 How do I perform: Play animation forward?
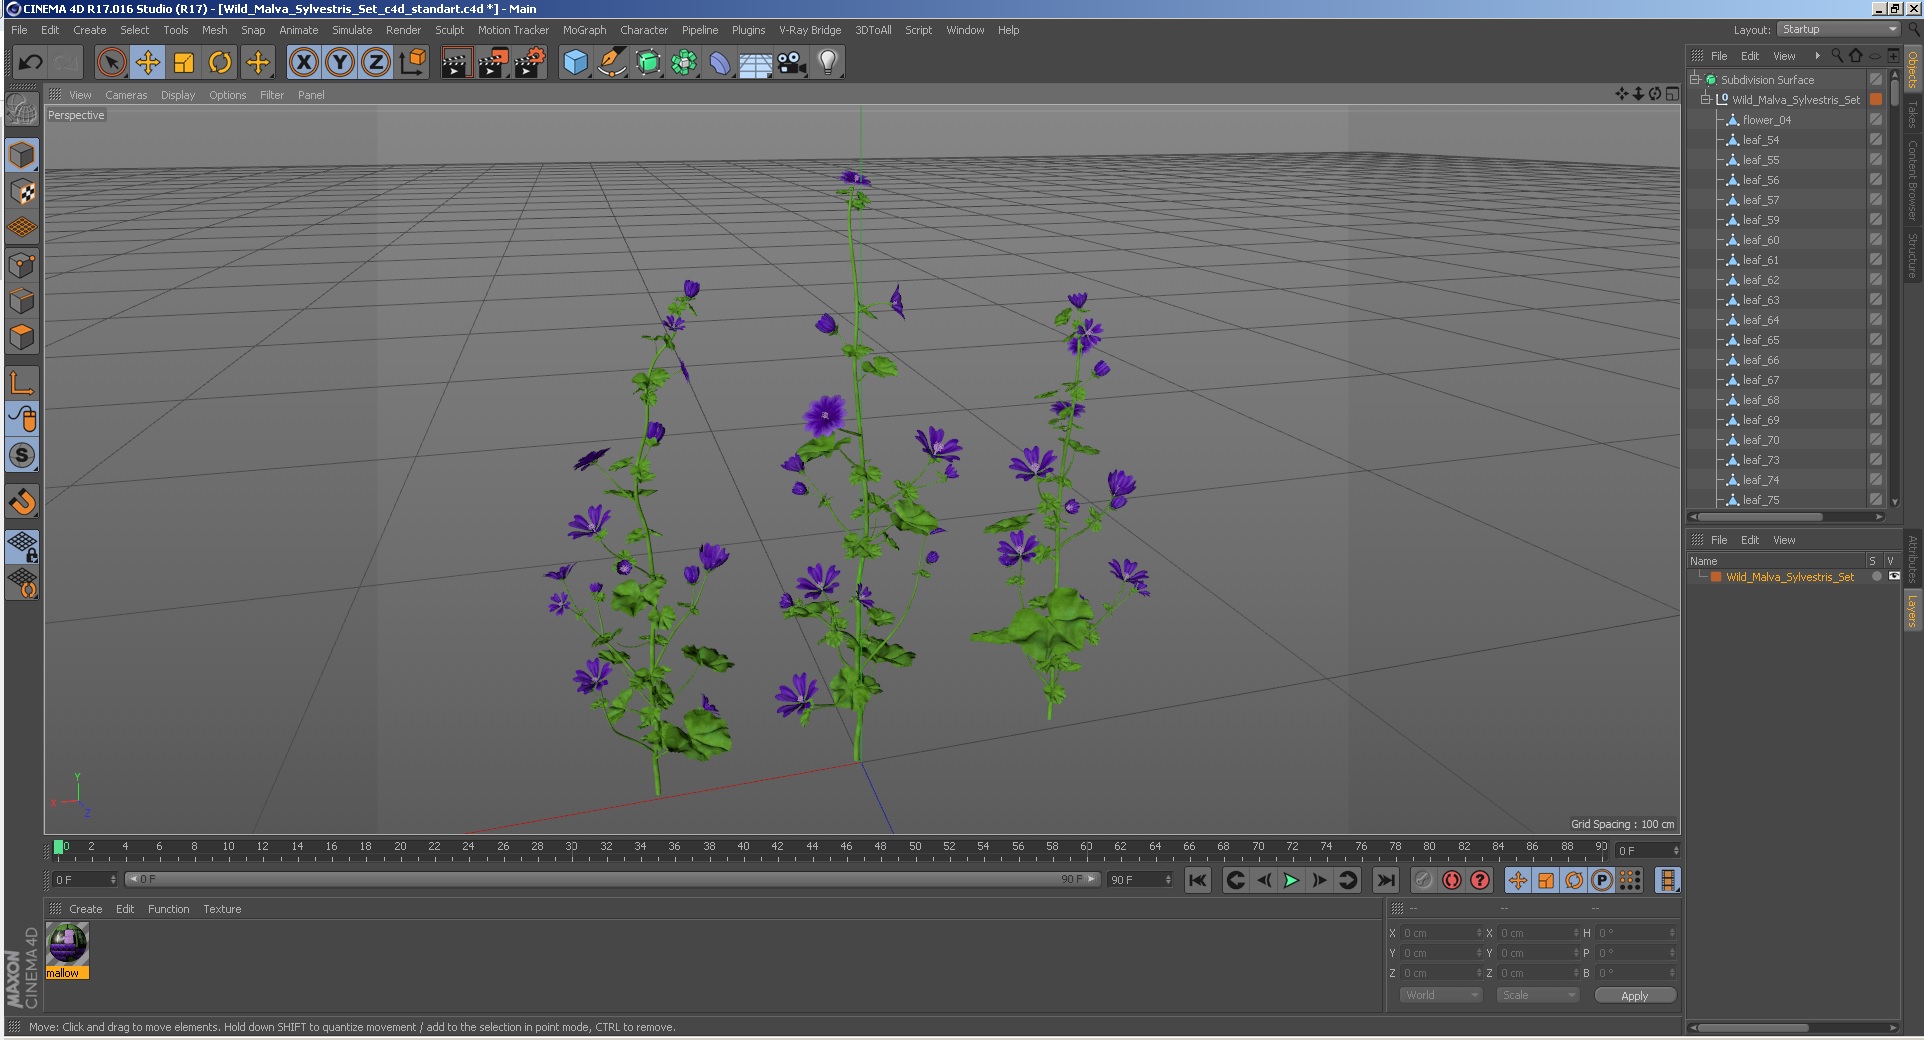(x=1291, y=880)
